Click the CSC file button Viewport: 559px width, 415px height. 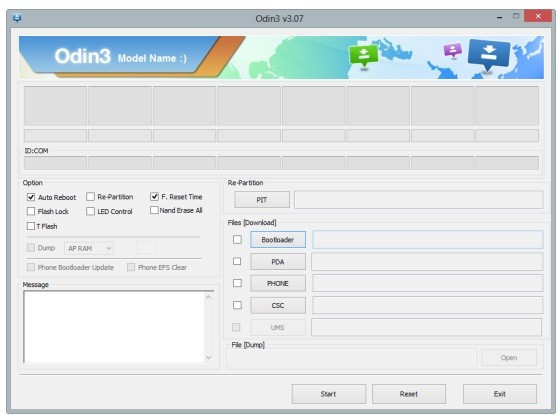(278, 306)
